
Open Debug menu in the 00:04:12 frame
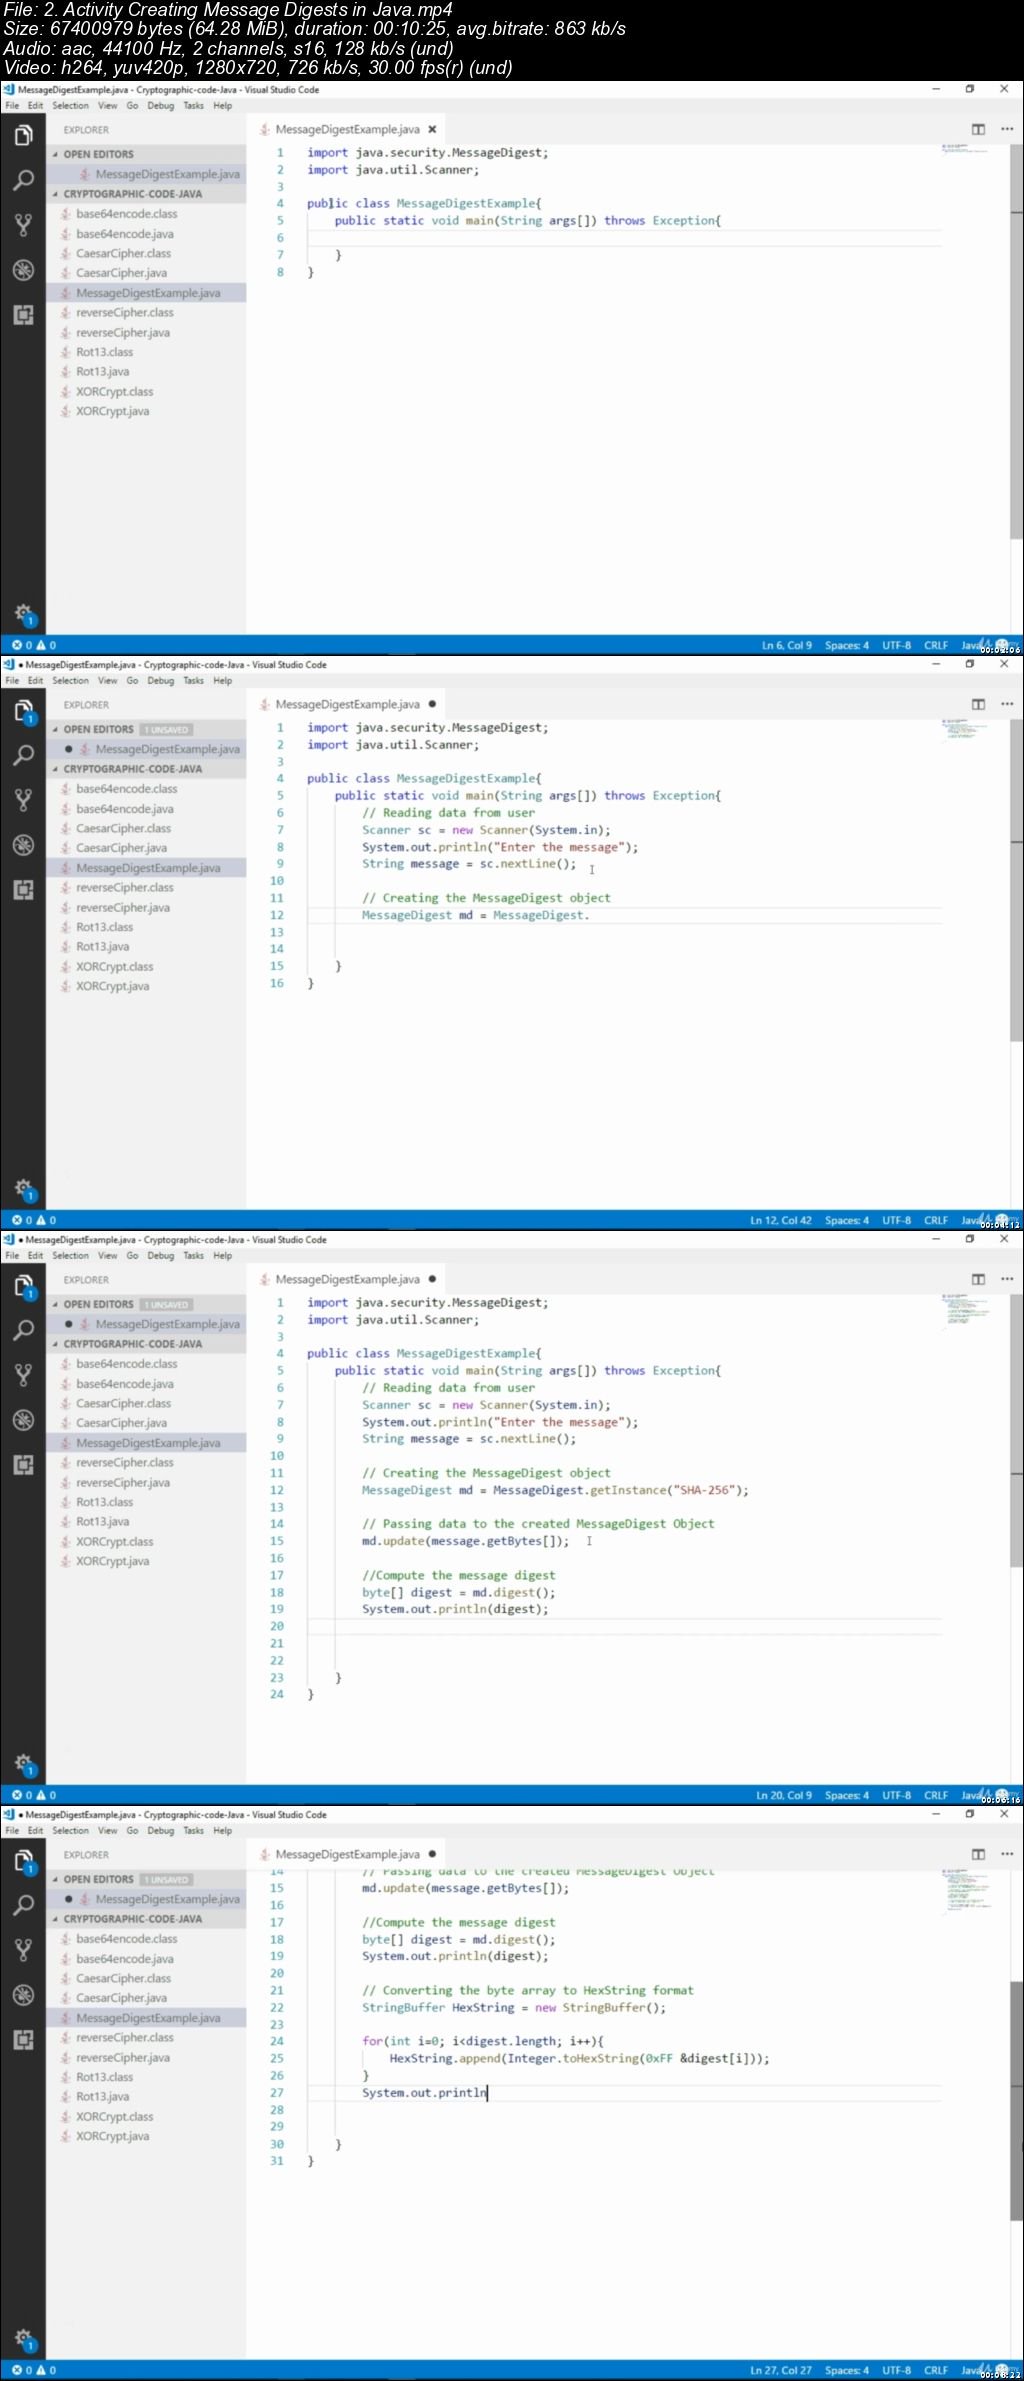[x=160, y=680]
